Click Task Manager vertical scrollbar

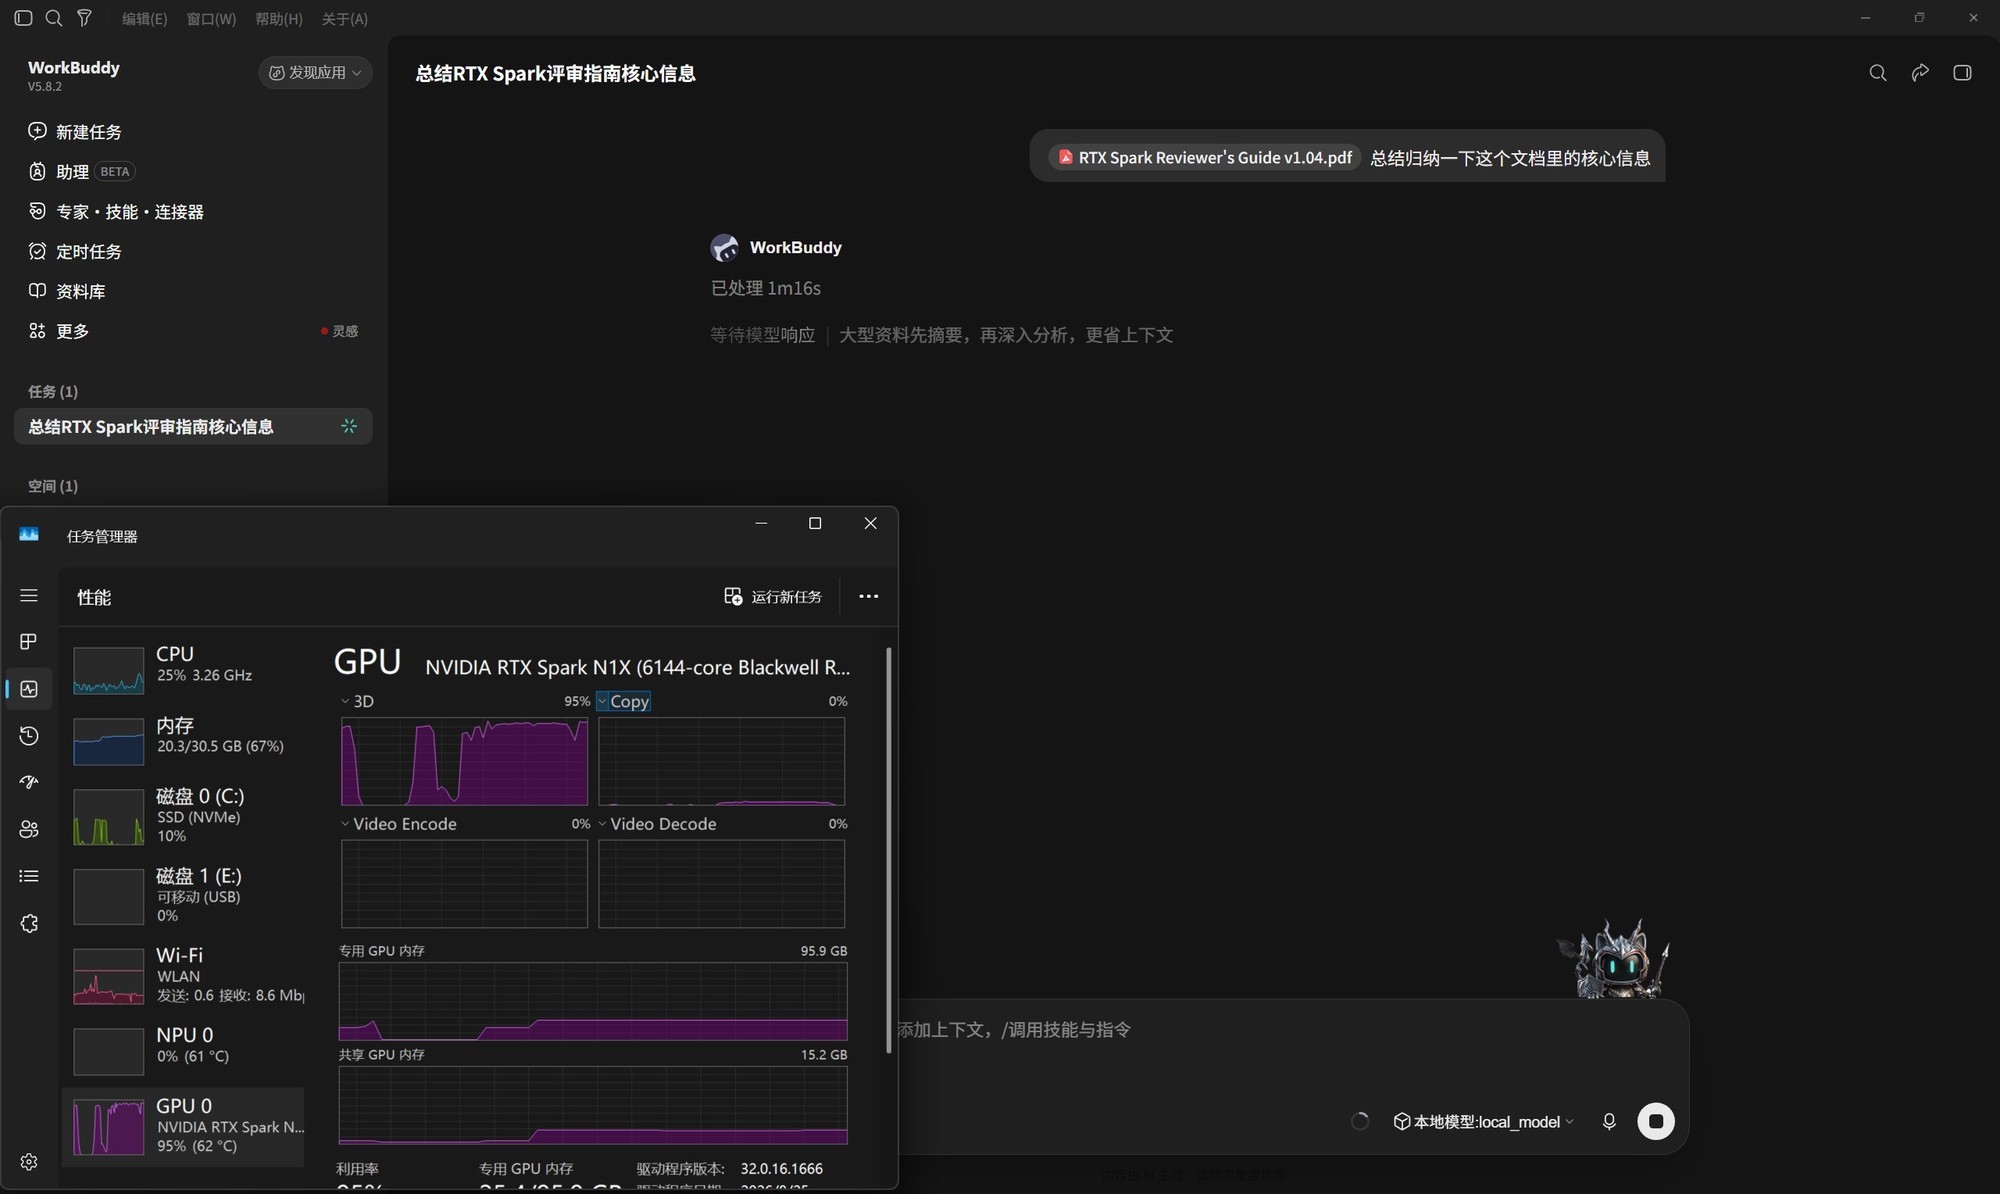click(888, 850)
